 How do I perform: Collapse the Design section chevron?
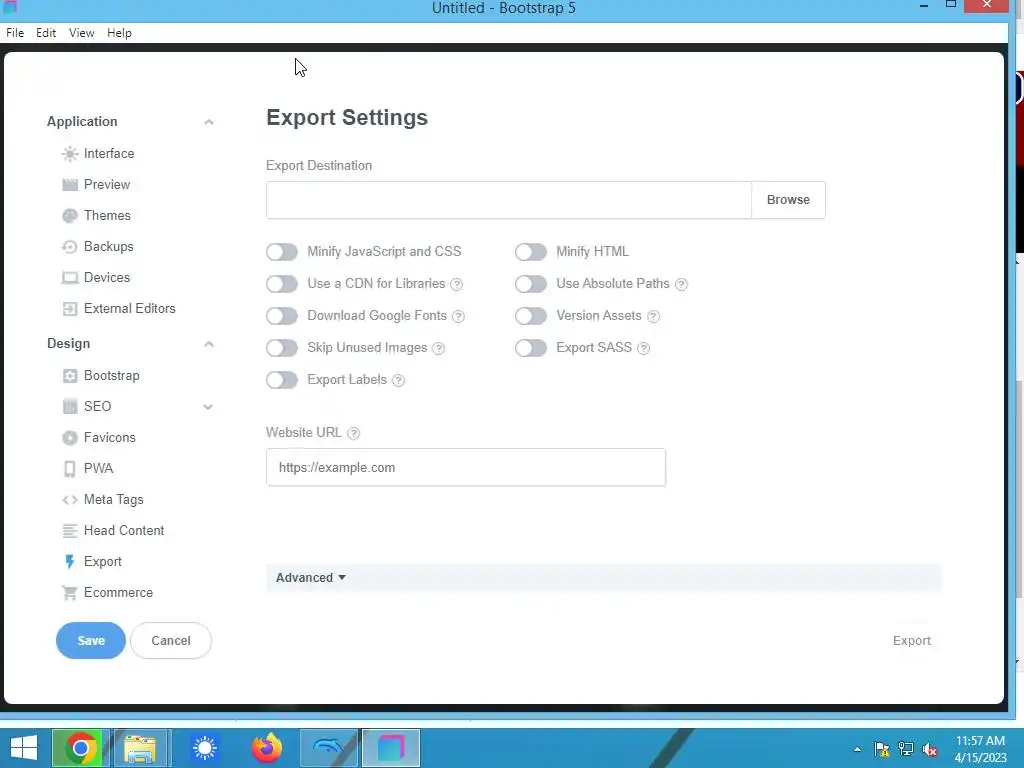208,344
